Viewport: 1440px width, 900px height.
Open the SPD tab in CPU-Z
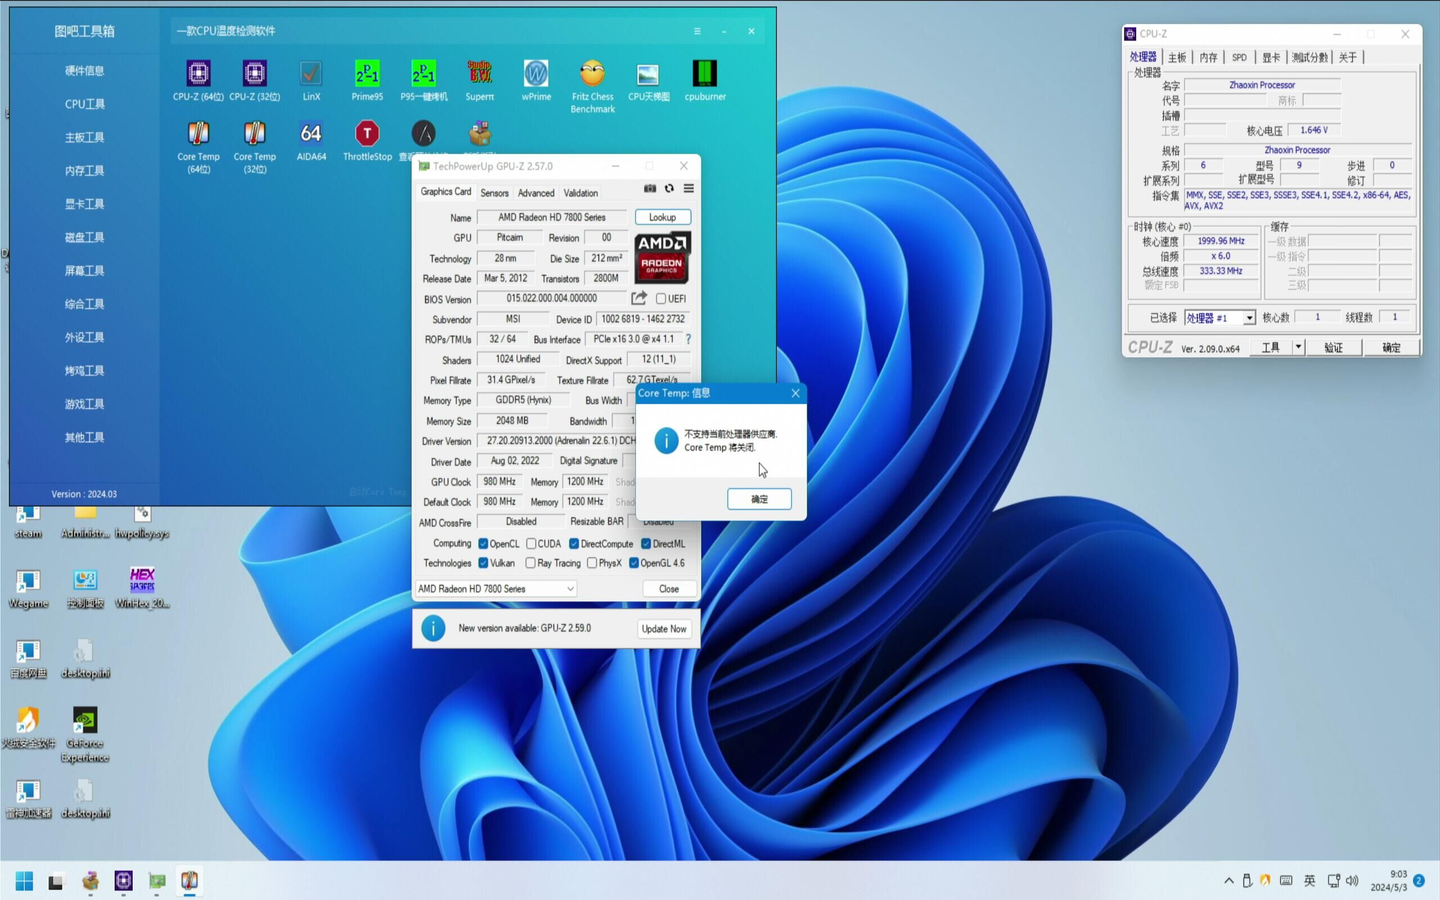1239,58
